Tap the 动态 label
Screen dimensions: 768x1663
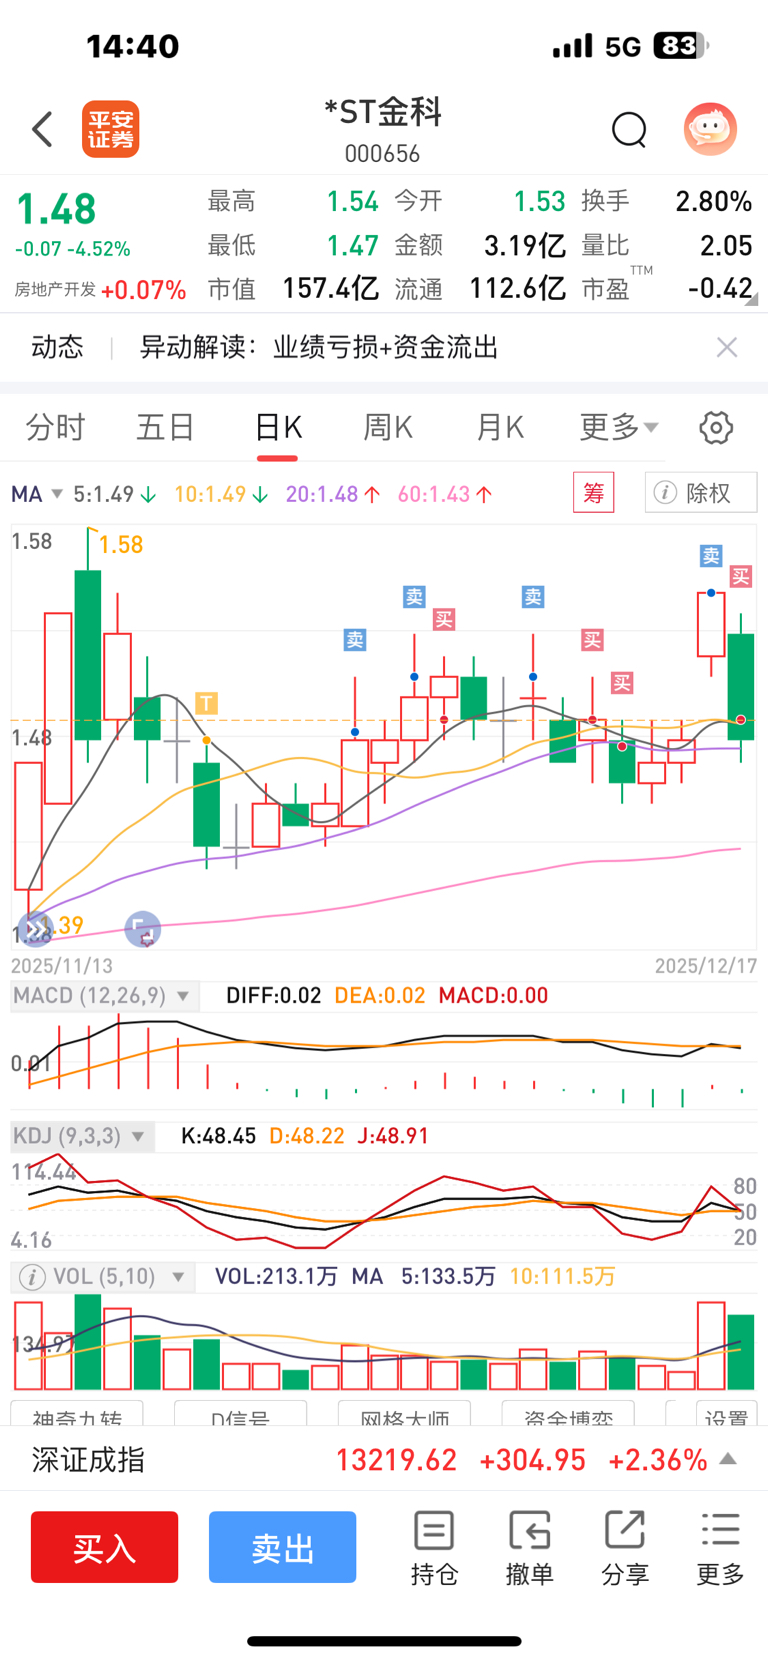pyautogui.click(x=57, y=347)
